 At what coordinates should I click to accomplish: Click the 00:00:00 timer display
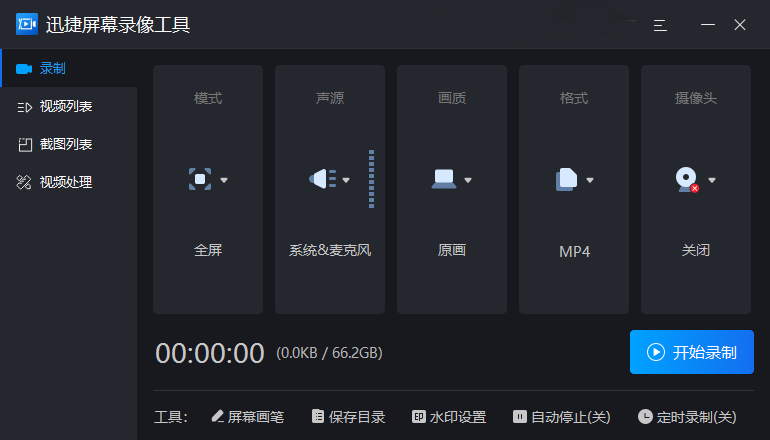pos(210,353)
